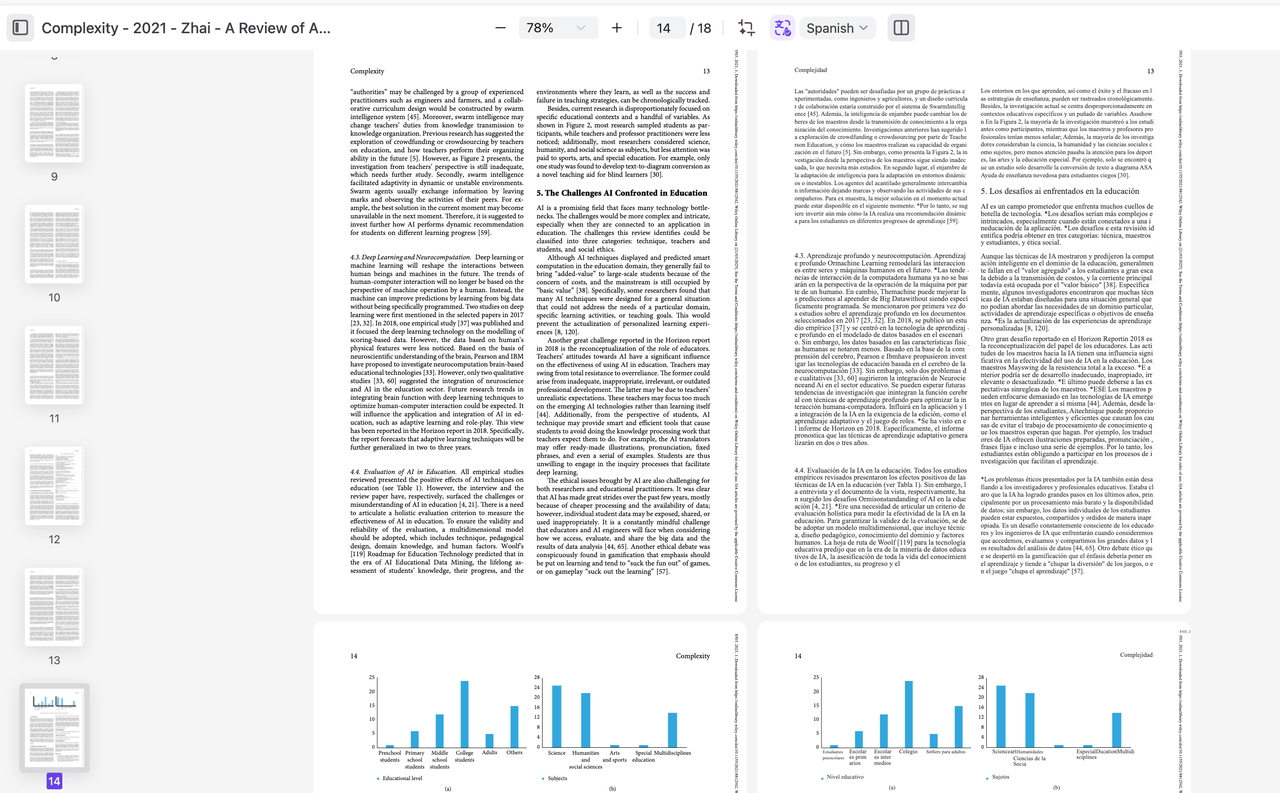Click the "Colegio" axis label in translated chart

click(908, 751)
